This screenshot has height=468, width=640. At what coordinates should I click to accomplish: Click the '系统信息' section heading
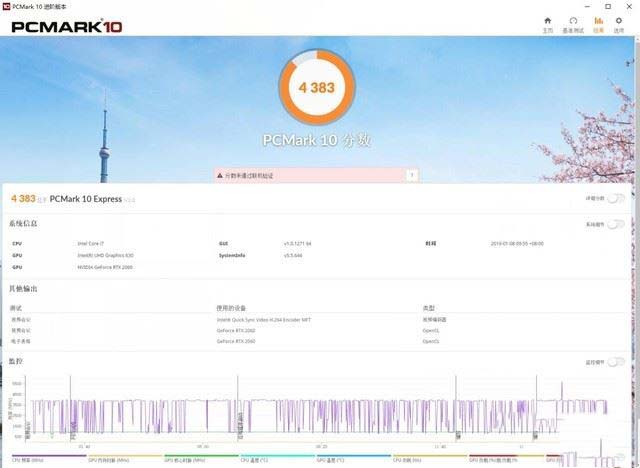click(23, 223)
